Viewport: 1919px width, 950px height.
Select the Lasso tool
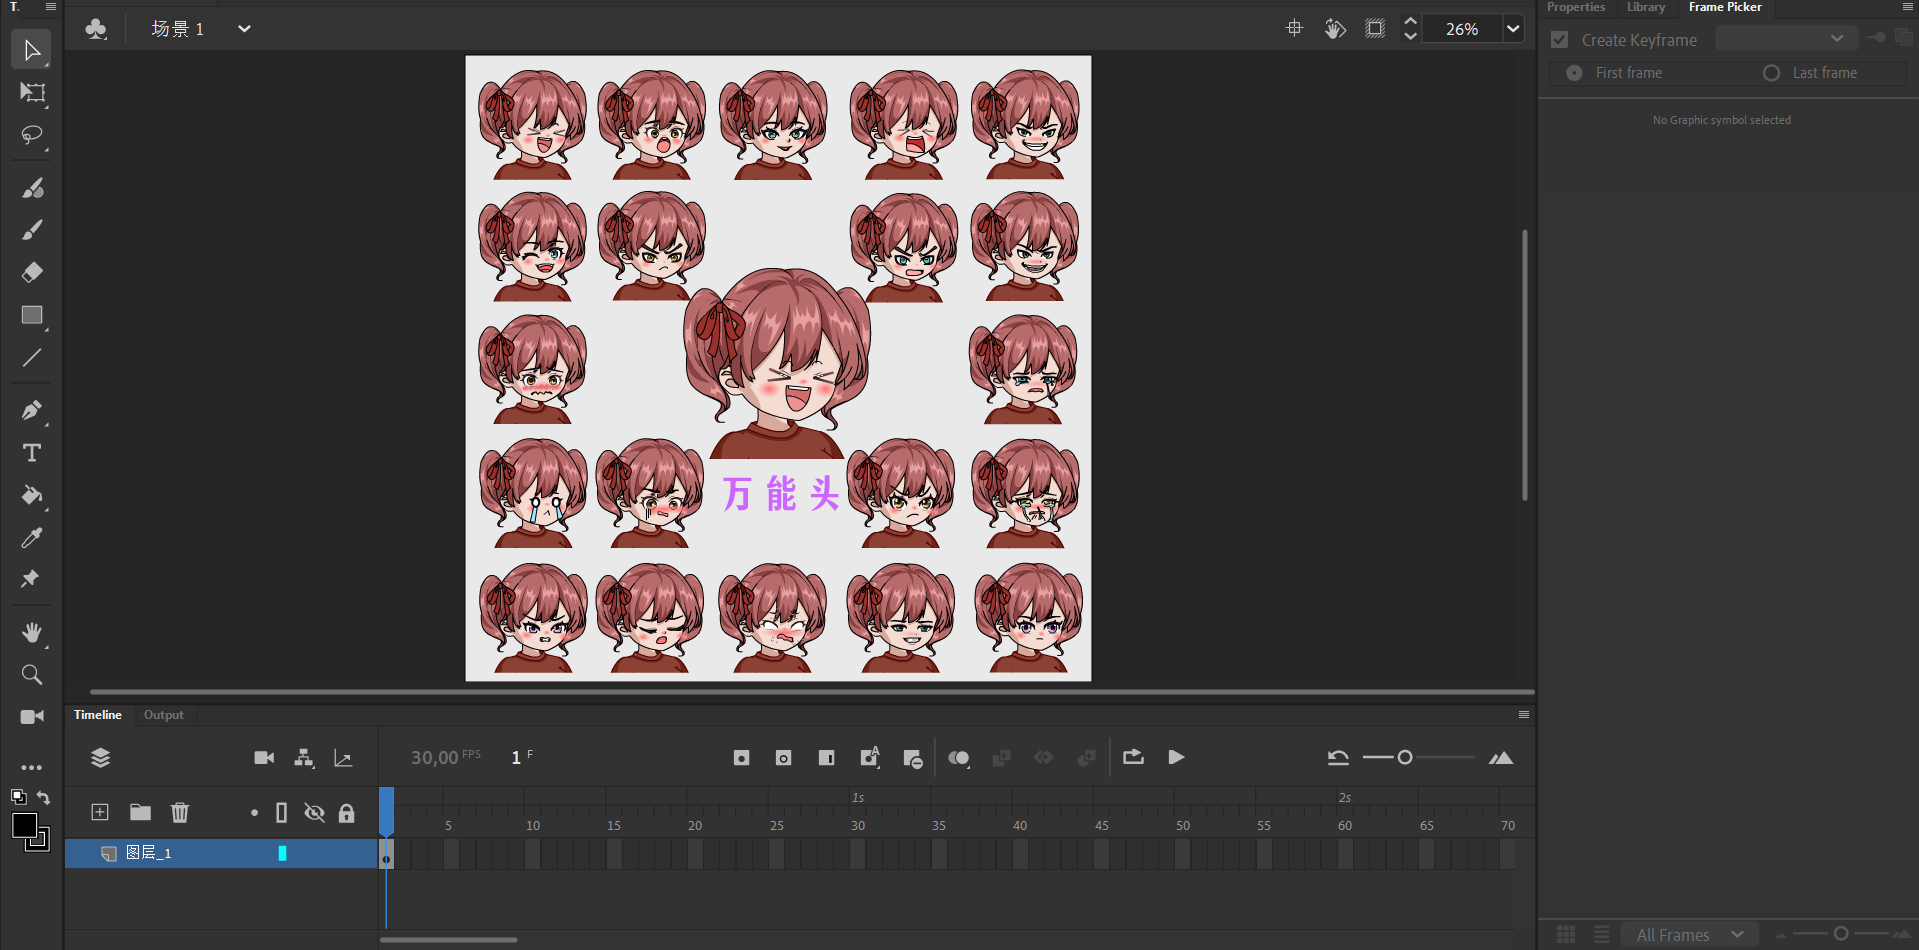[x=32, y=135]
